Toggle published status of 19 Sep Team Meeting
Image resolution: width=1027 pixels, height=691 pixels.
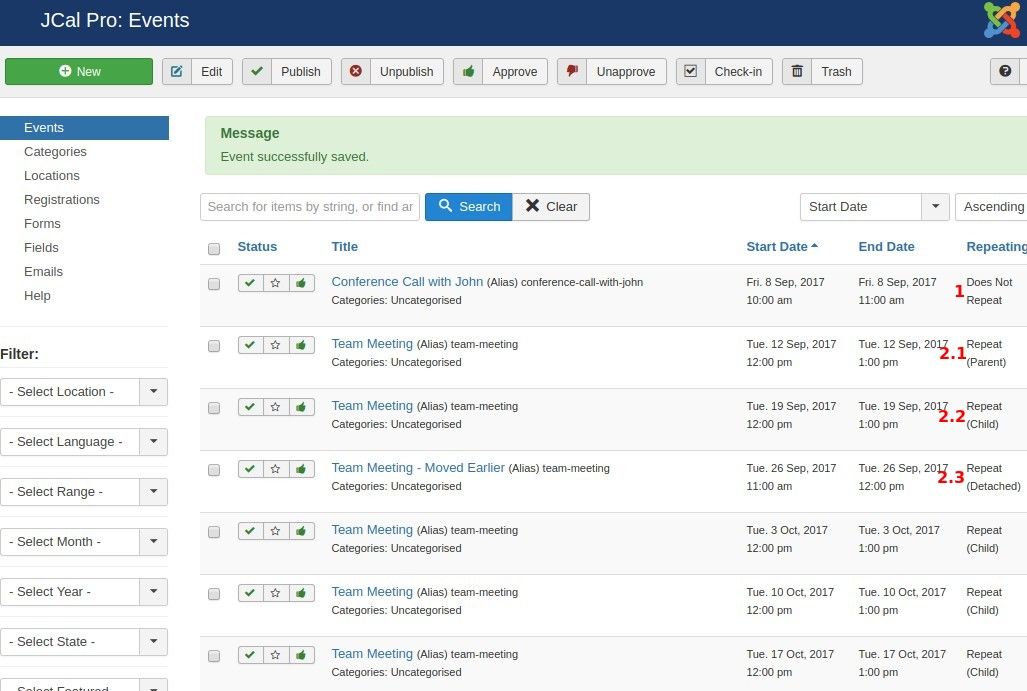pyautogui.click(x=250, y=407)
